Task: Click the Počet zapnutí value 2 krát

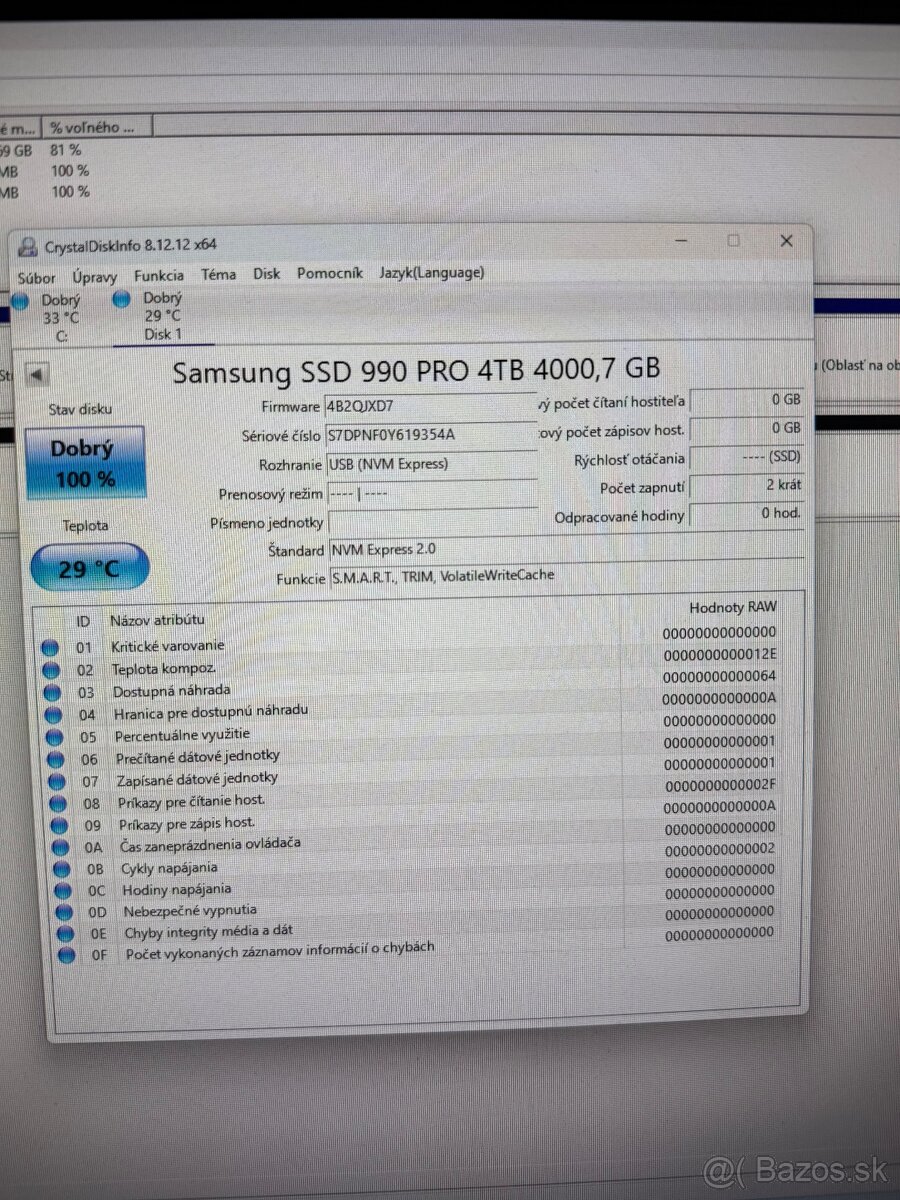Action: click(747, 486)
